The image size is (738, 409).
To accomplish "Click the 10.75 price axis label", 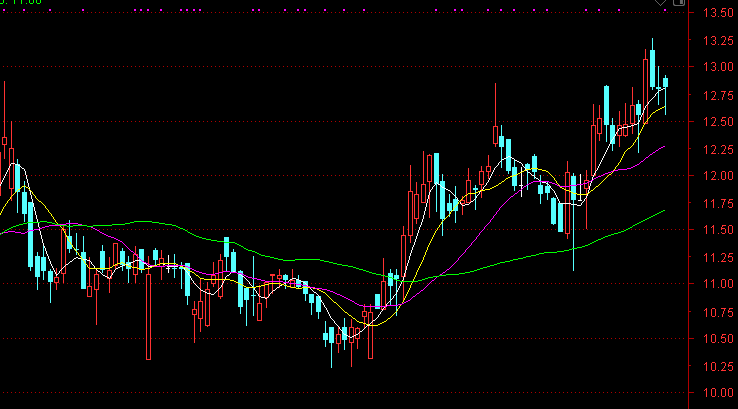I will click(718, 312).
